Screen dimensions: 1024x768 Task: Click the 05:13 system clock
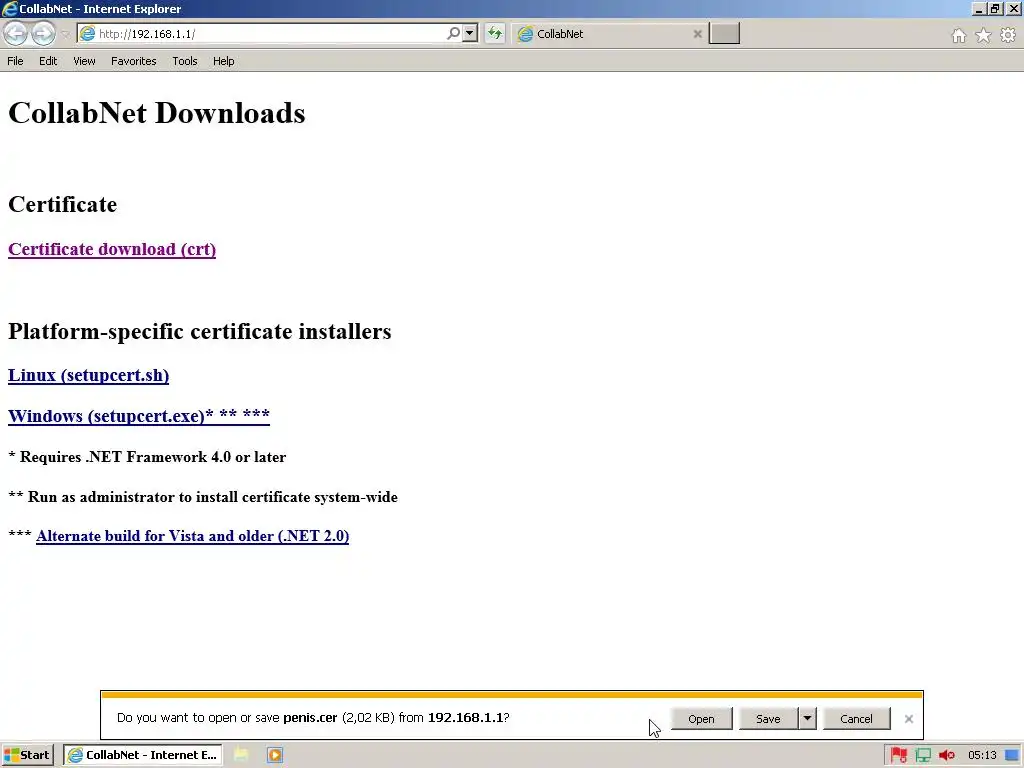pyautogui.click(x=982, y=755)
